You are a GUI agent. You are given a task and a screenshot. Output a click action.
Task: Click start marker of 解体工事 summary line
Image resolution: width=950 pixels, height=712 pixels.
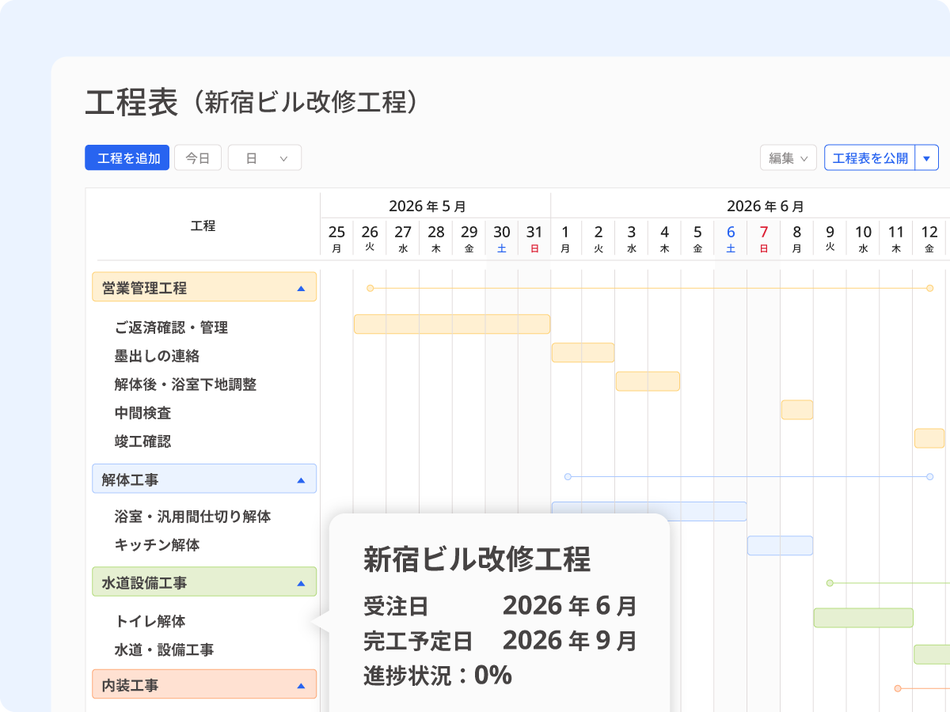pyautogui.click(x=568, y=477)
